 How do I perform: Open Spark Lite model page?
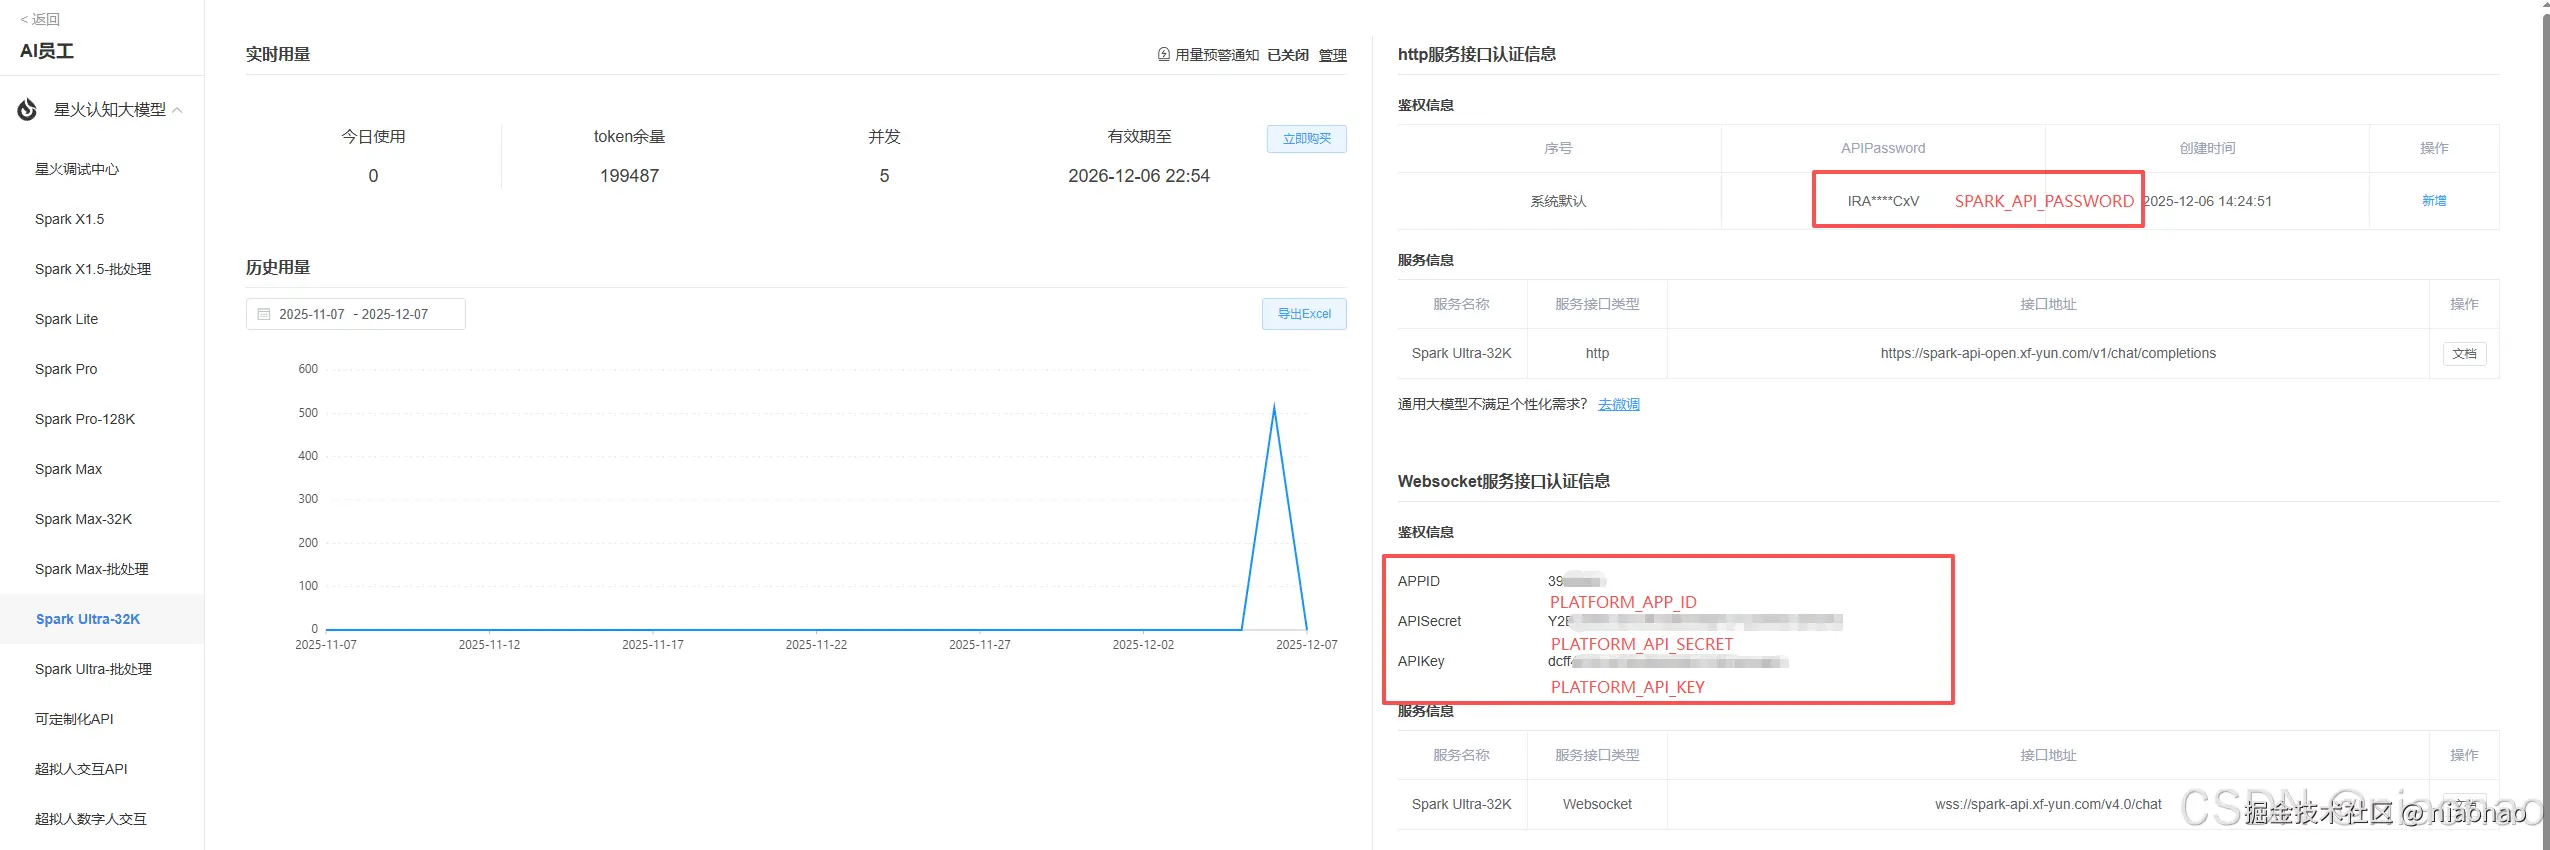point(66,319)
